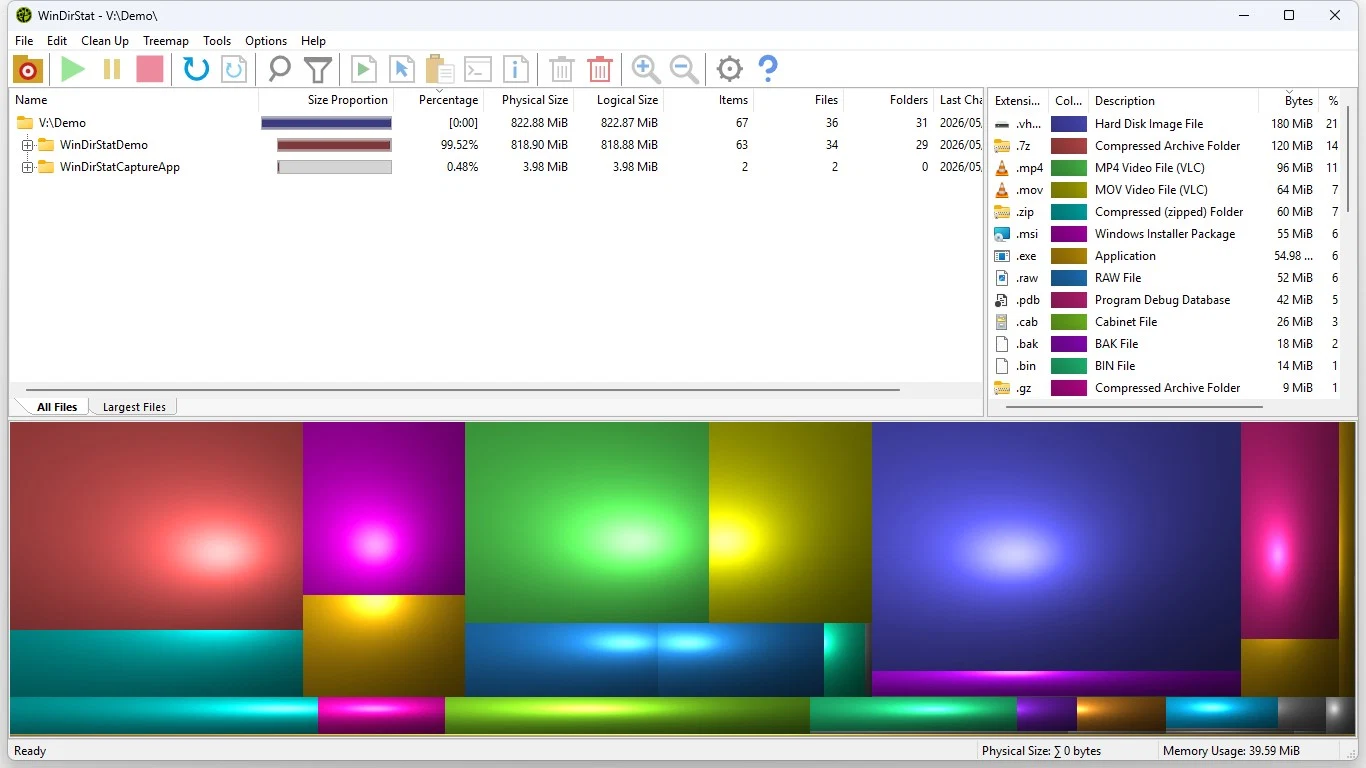
Task: Open the Options menu
Action: pyautogui.click(x=266, y=41)
